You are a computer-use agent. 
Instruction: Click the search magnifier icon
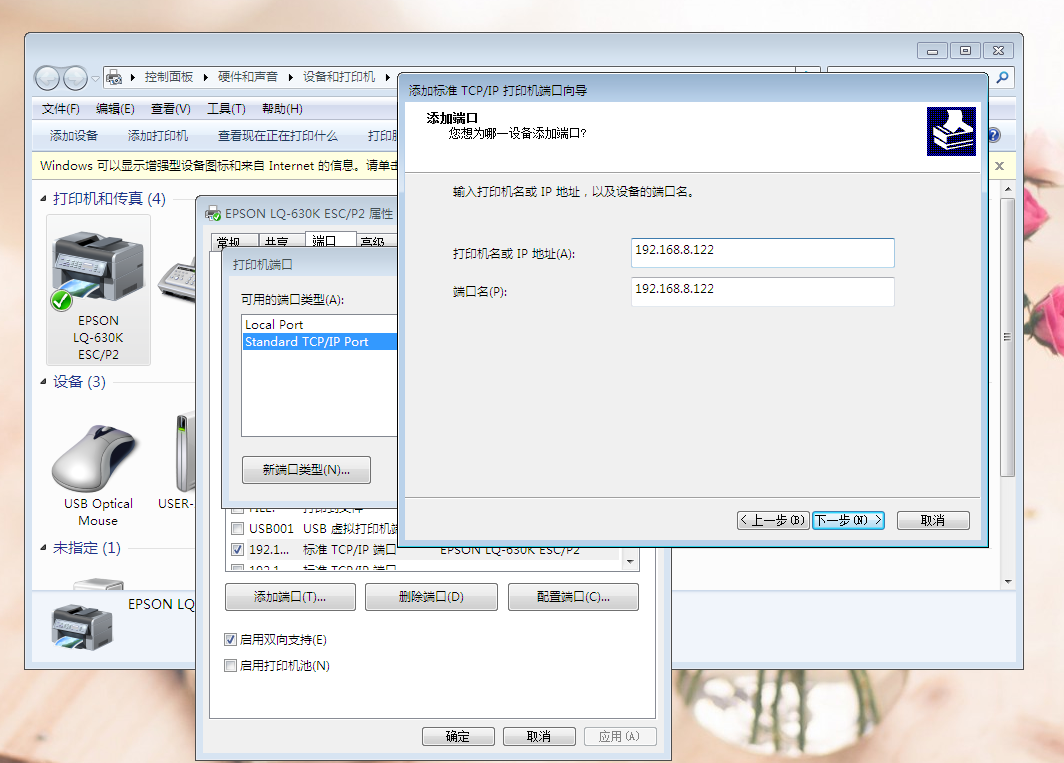[x=1001, y=77]
